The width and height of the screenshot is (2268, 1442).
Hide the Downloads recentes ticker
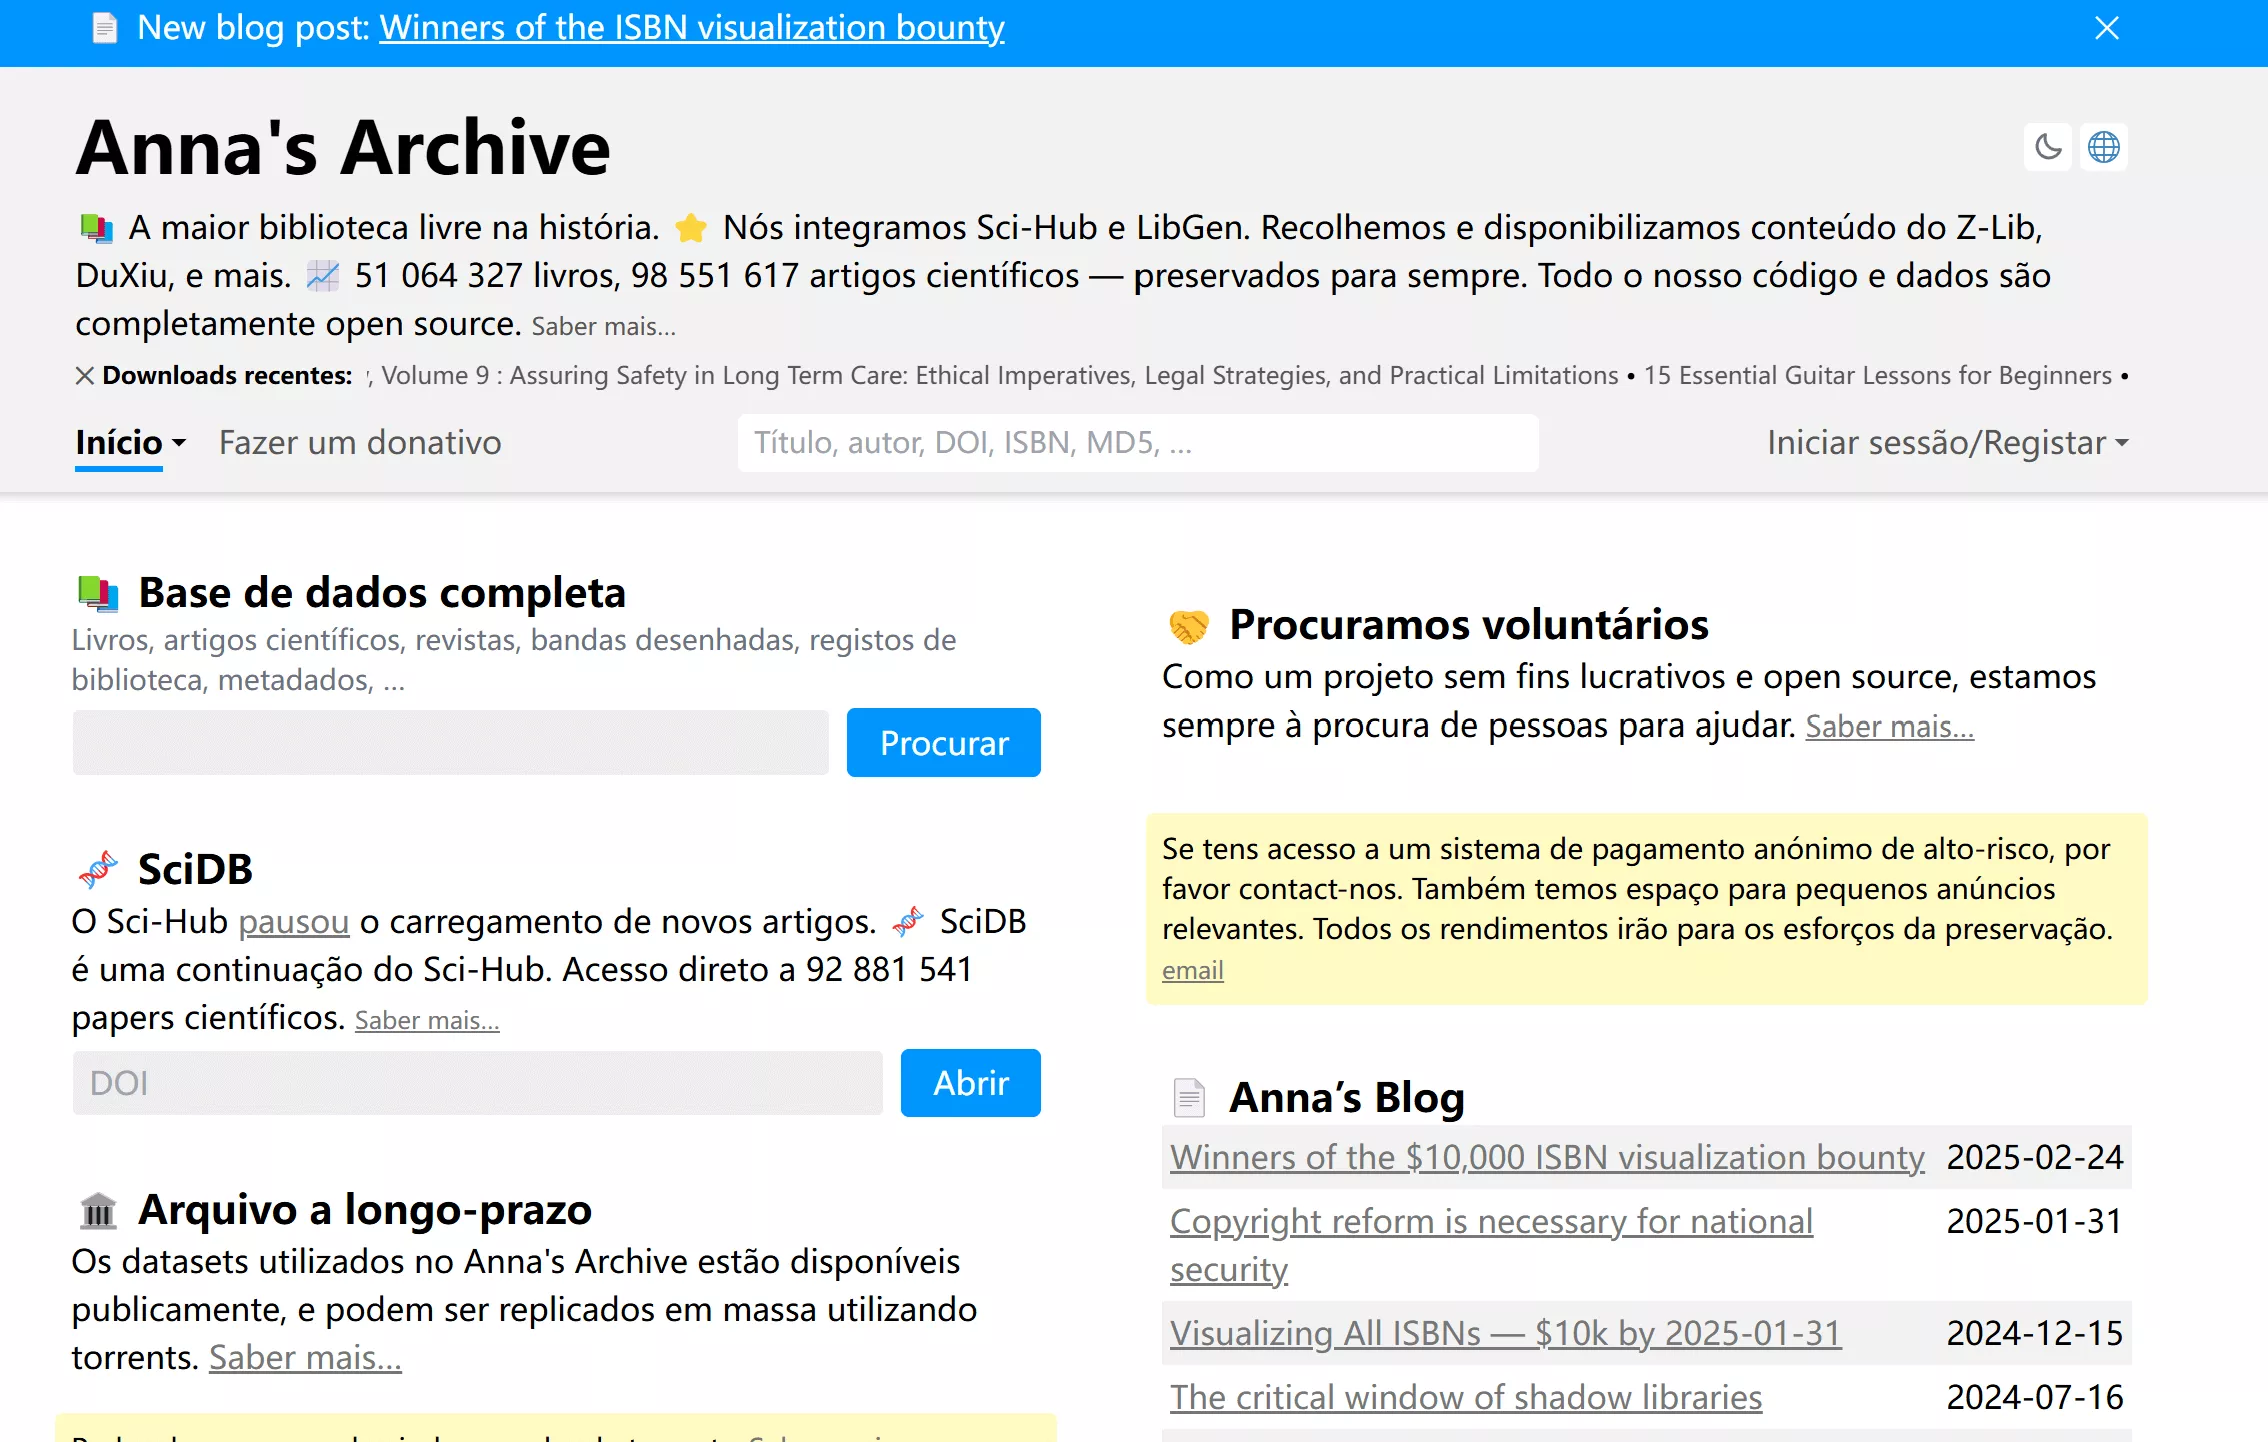coord(85,376)
